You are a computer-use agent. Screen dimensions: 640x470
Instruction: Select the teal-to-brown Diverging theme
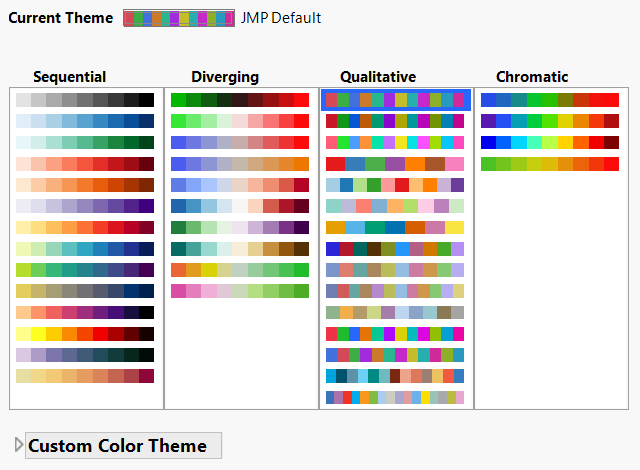click(x=240, y=249)
